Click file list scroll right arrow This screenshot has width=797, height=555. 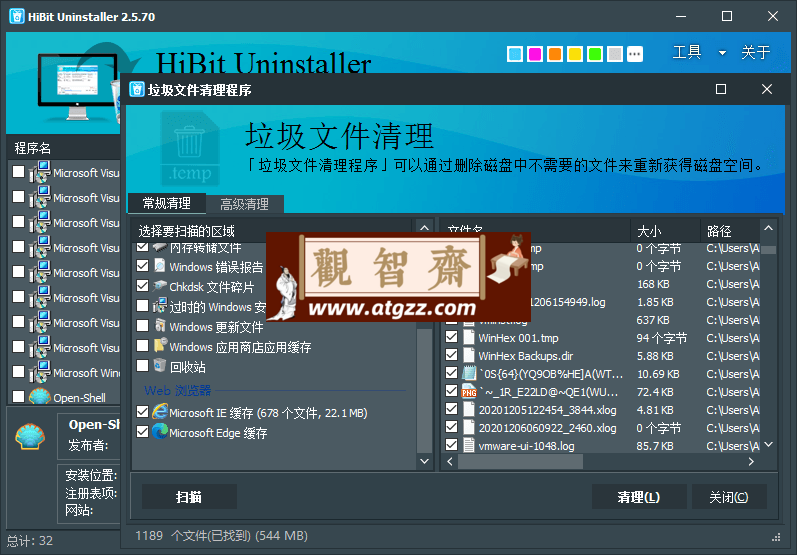click(x=751, y=461)
